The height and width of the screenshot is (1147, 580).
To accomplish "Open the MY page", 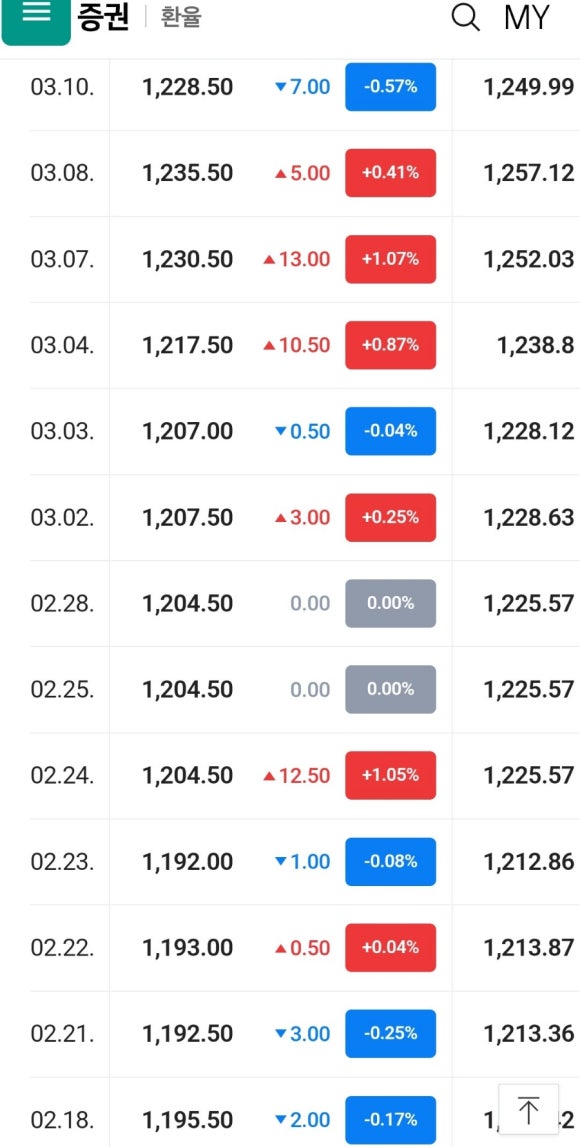I will click(527, 18).
